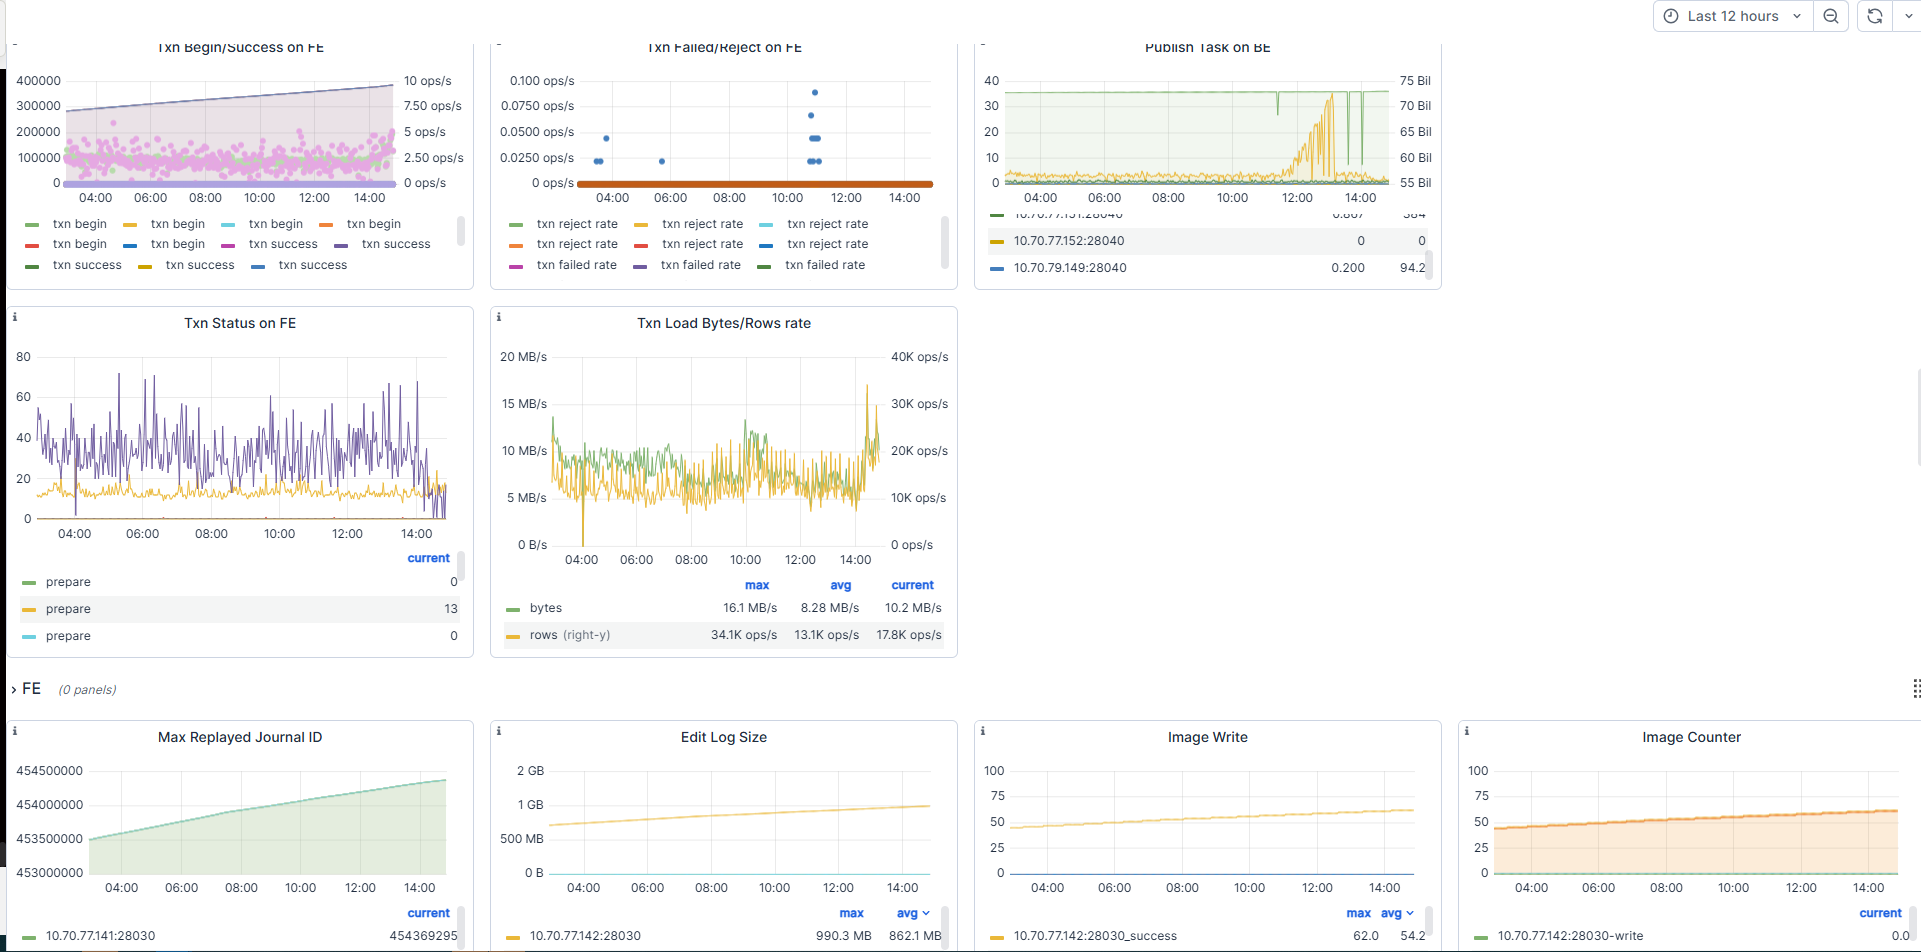Sort Txn Load legend by current column

(x=913, y=585)
